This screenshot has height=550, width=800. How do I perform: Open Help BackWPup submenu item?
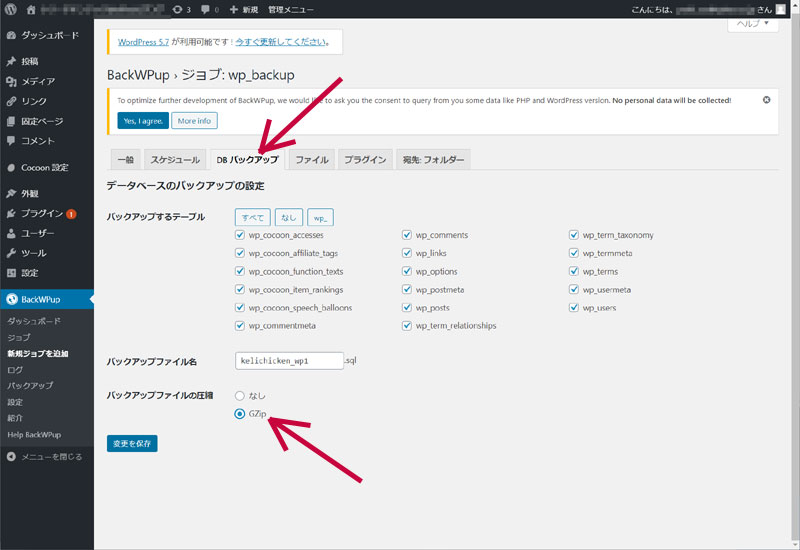pos(34,435)
